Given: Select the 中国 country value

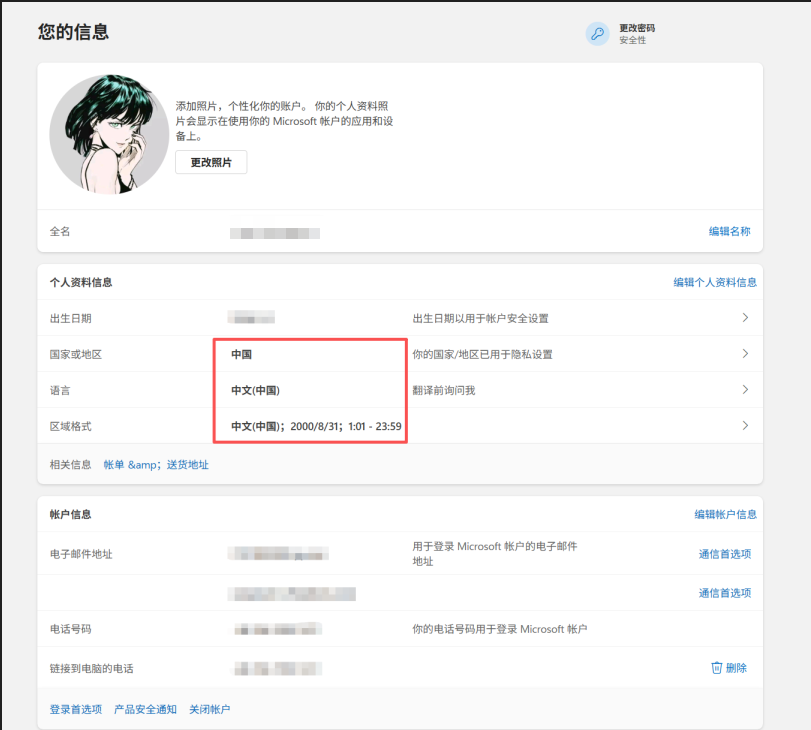Looking at the screenshot, I should tap(241, 354).
